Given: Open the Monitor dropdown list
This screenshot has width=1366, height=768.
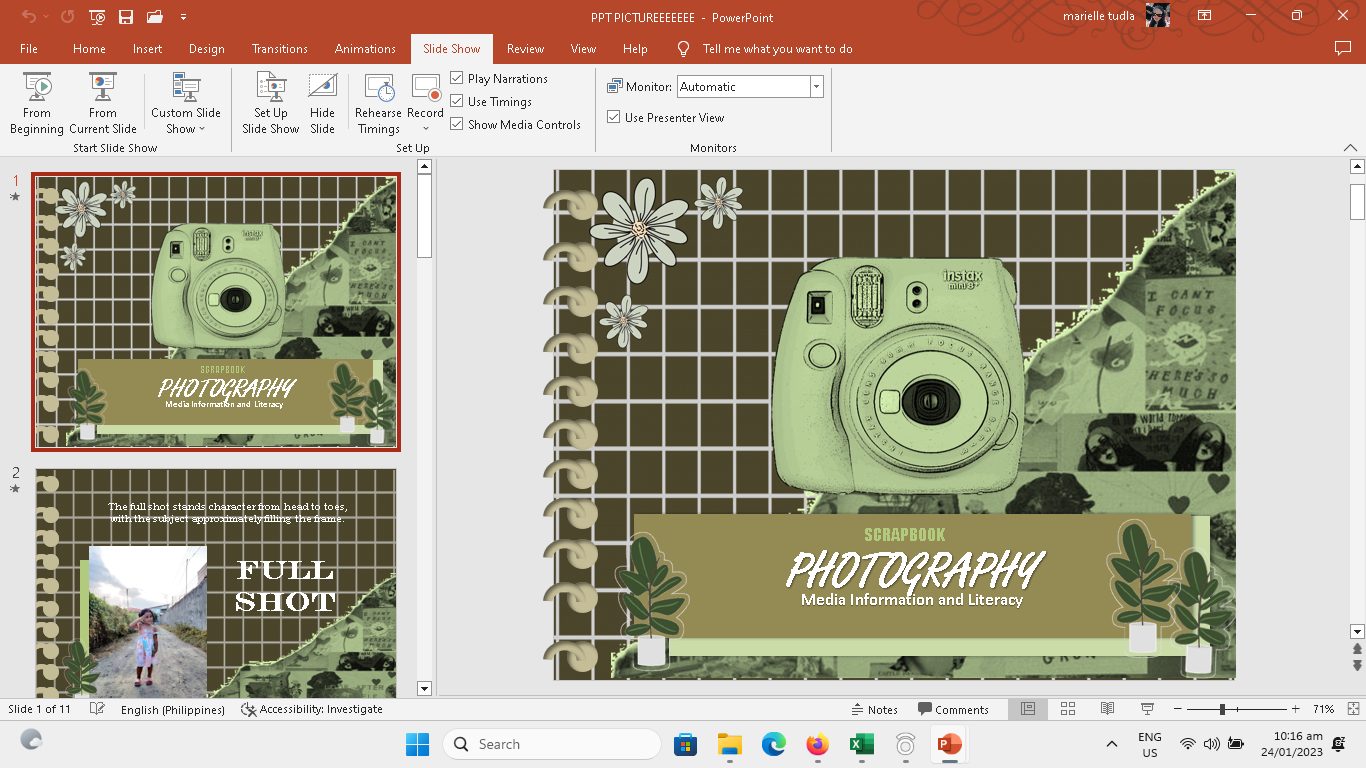Looking at the screenshot, I should pyautogui.click(x=816, y=87).
